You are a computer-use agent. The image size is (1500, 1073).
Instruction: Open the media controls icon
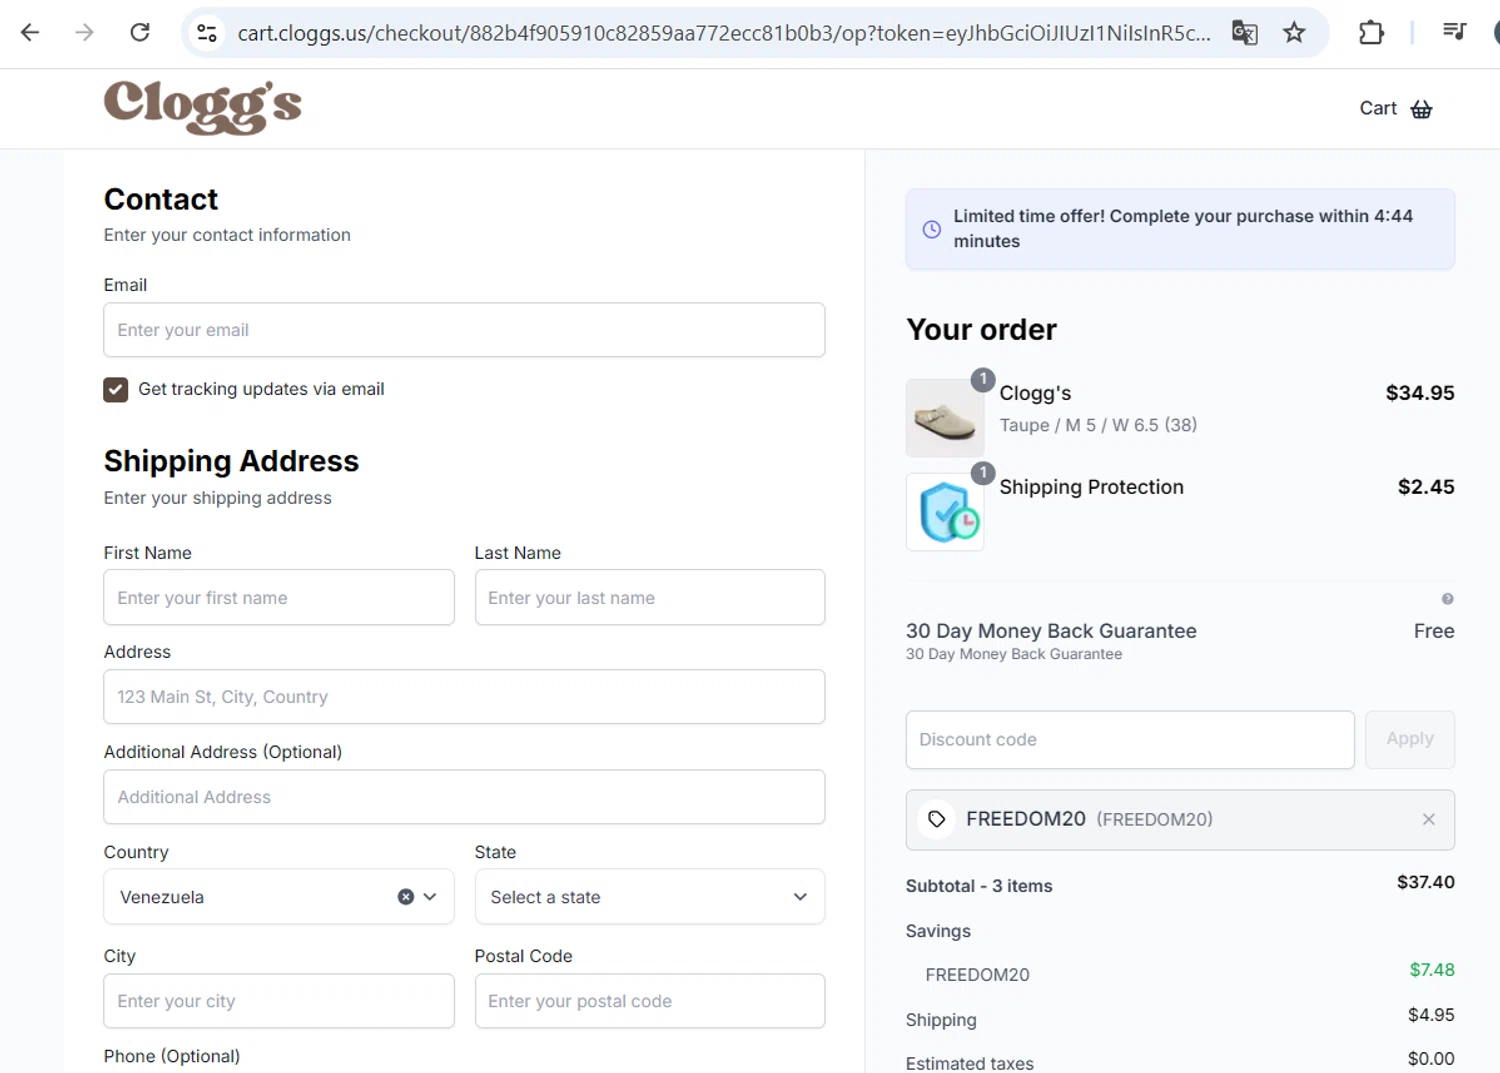(x=1455, y=32)
